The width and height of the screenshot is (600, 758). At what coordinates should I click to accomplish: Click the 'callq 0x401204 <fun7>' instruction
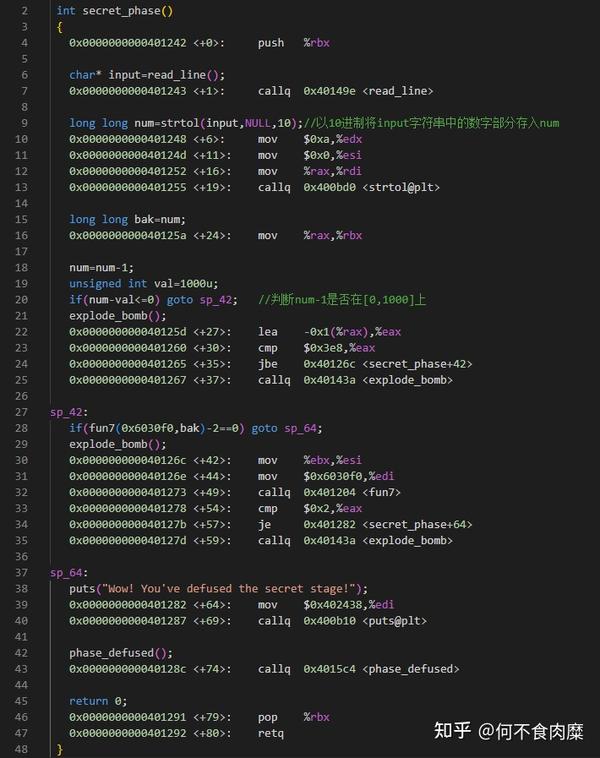(329, 492)
